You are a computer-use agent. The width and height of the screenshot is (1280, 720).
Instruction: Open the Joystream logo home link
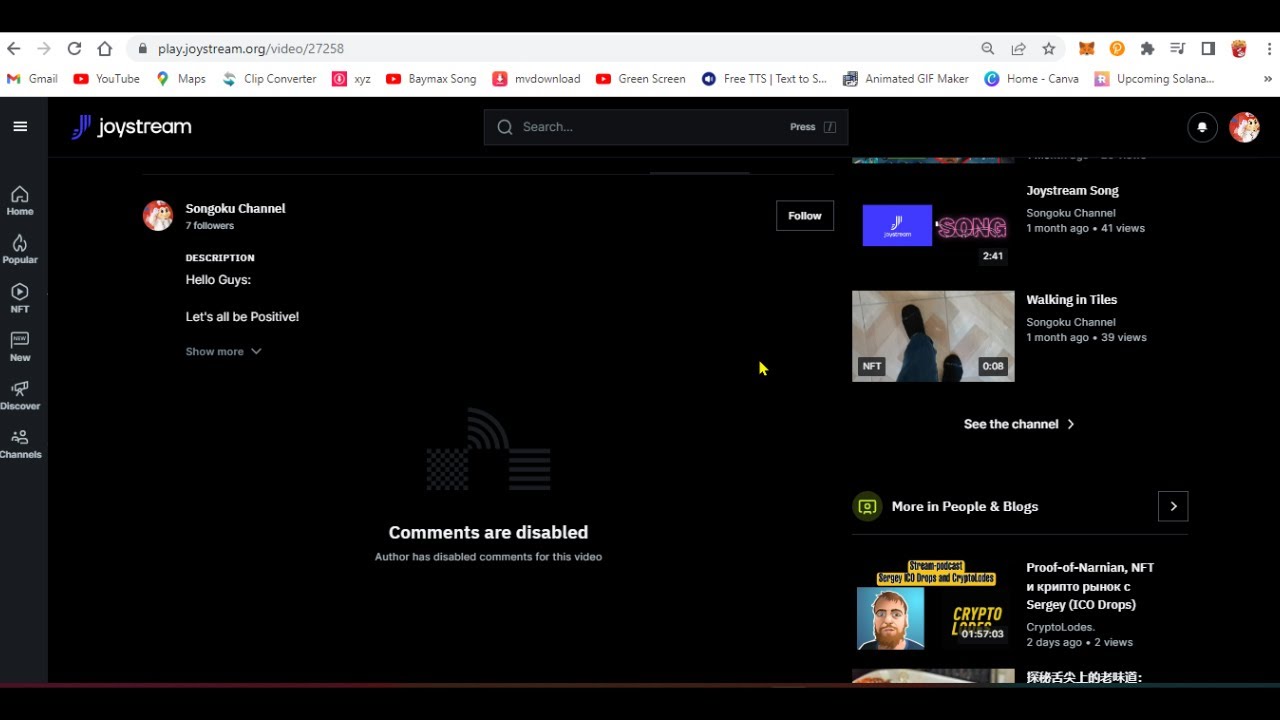tap(131, 127)
